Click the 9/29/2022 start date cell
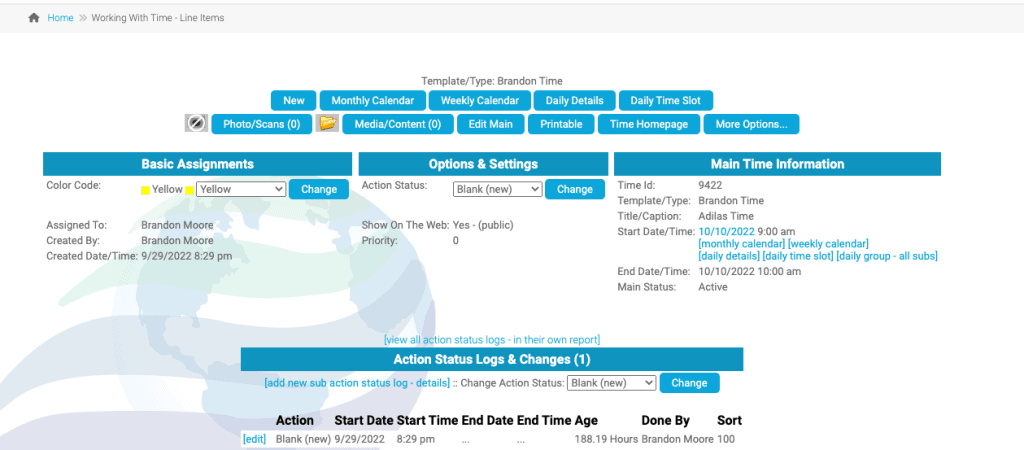Screen dimensions: 1024x450 (x=359, y=439)
